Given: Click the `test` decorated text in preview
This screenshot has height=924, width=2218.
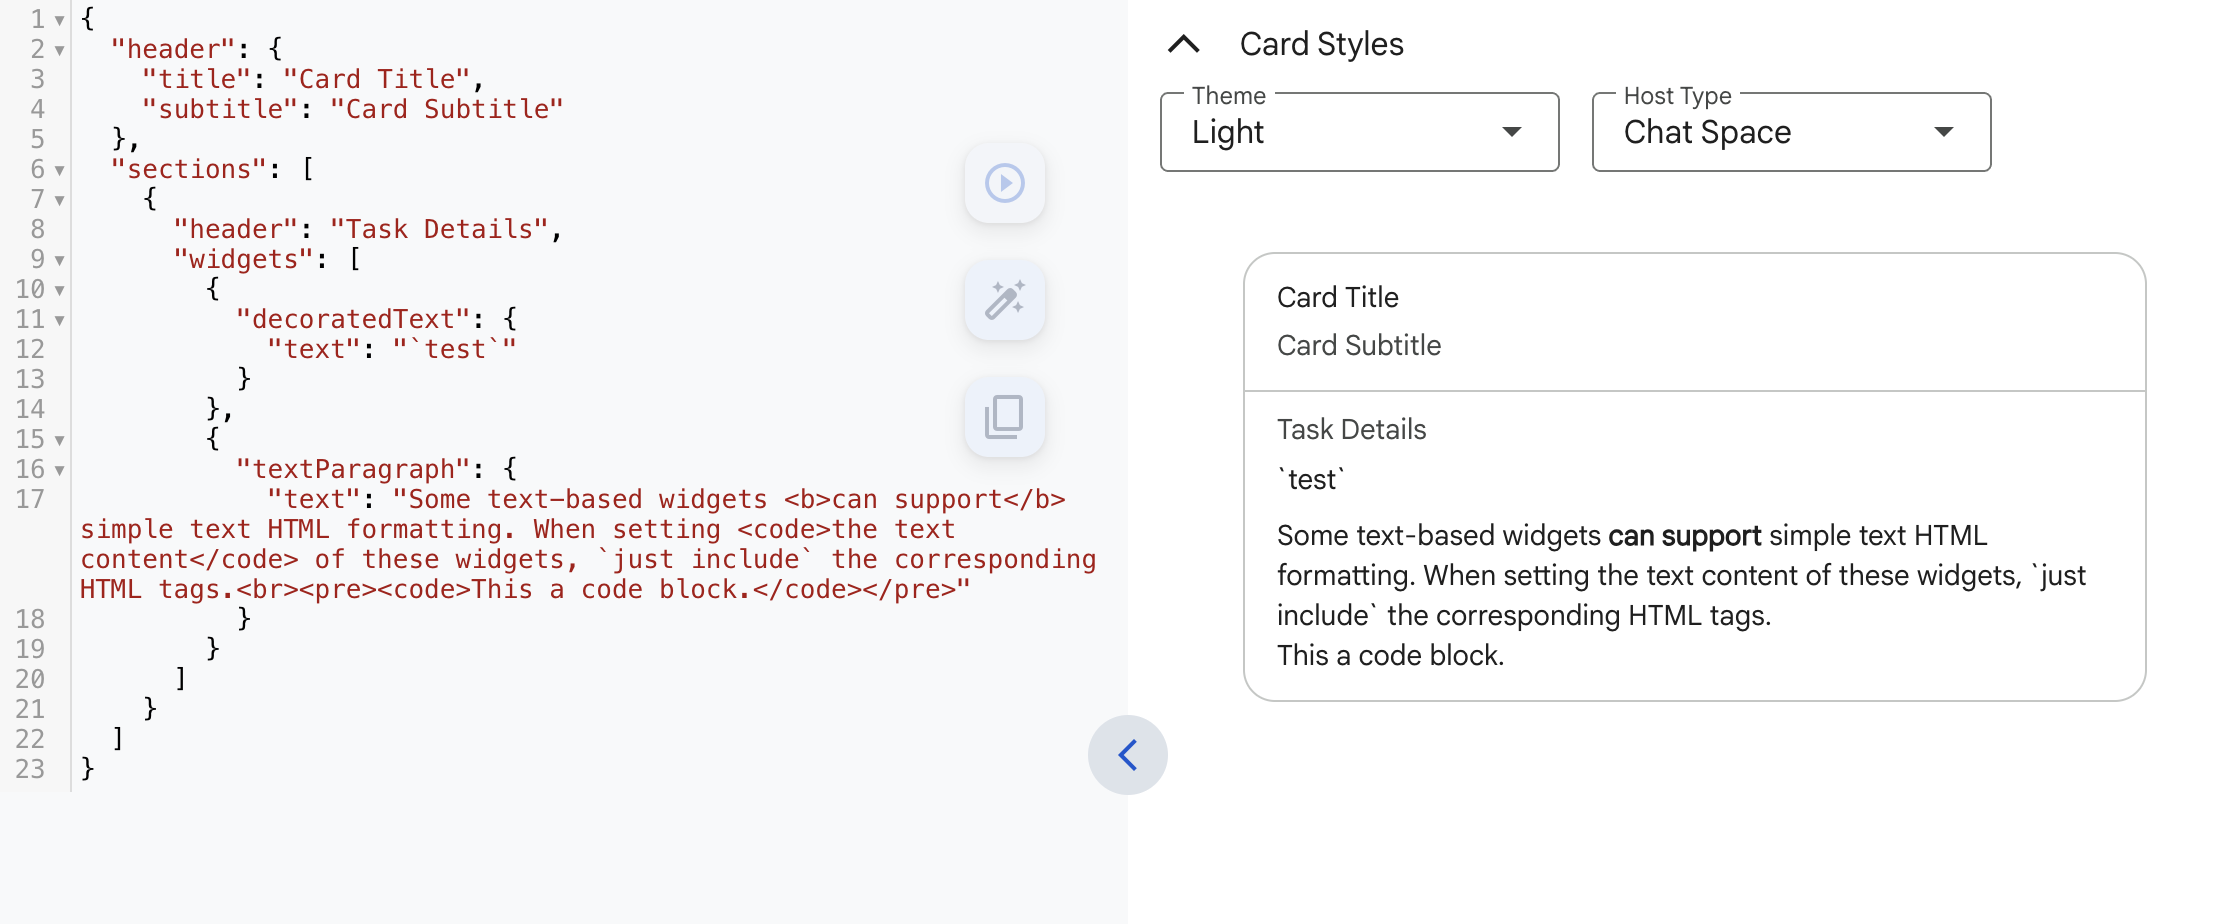Looking at the screenshot, I should pyautogui.click(x=1311, y=480).
